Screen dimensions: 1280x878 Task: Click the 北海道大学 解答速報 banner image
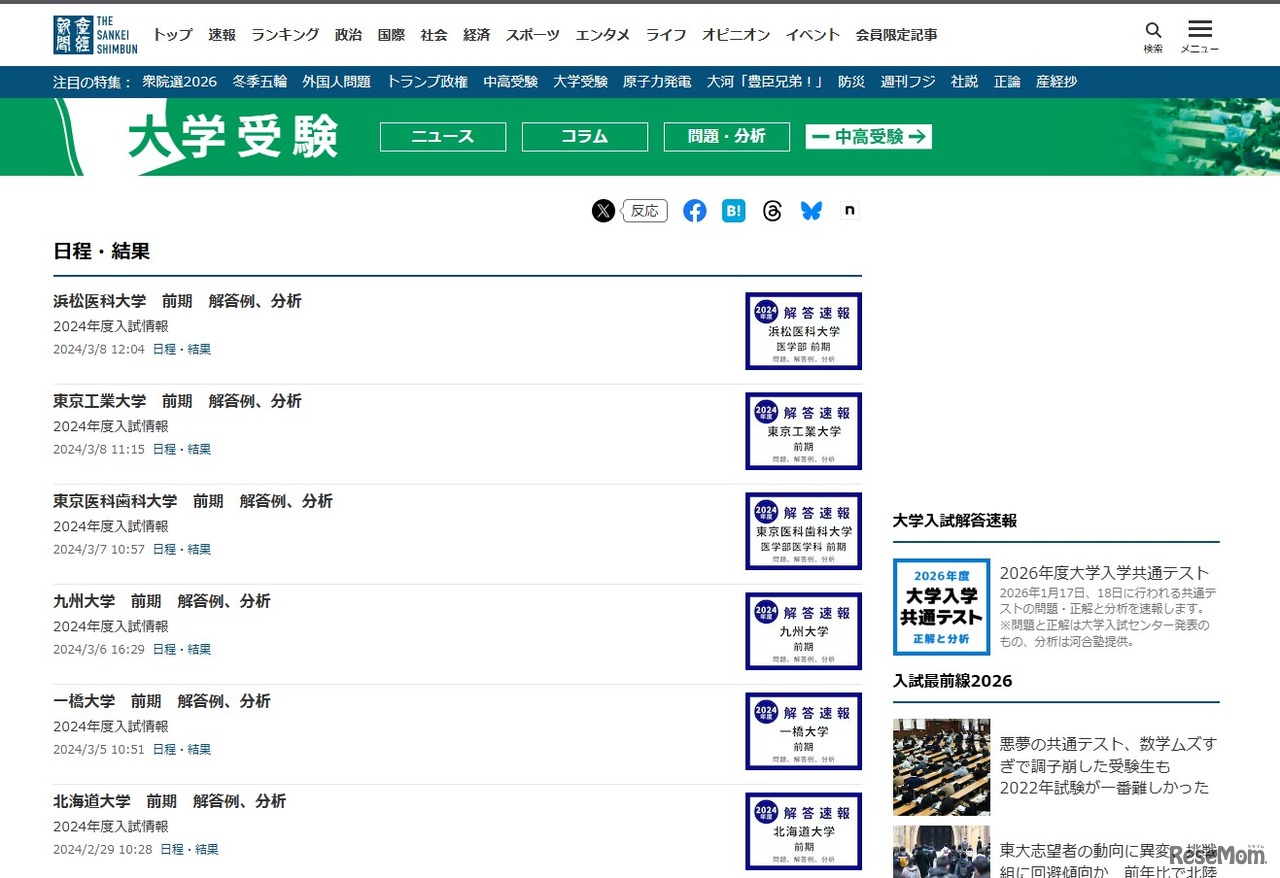803,831
